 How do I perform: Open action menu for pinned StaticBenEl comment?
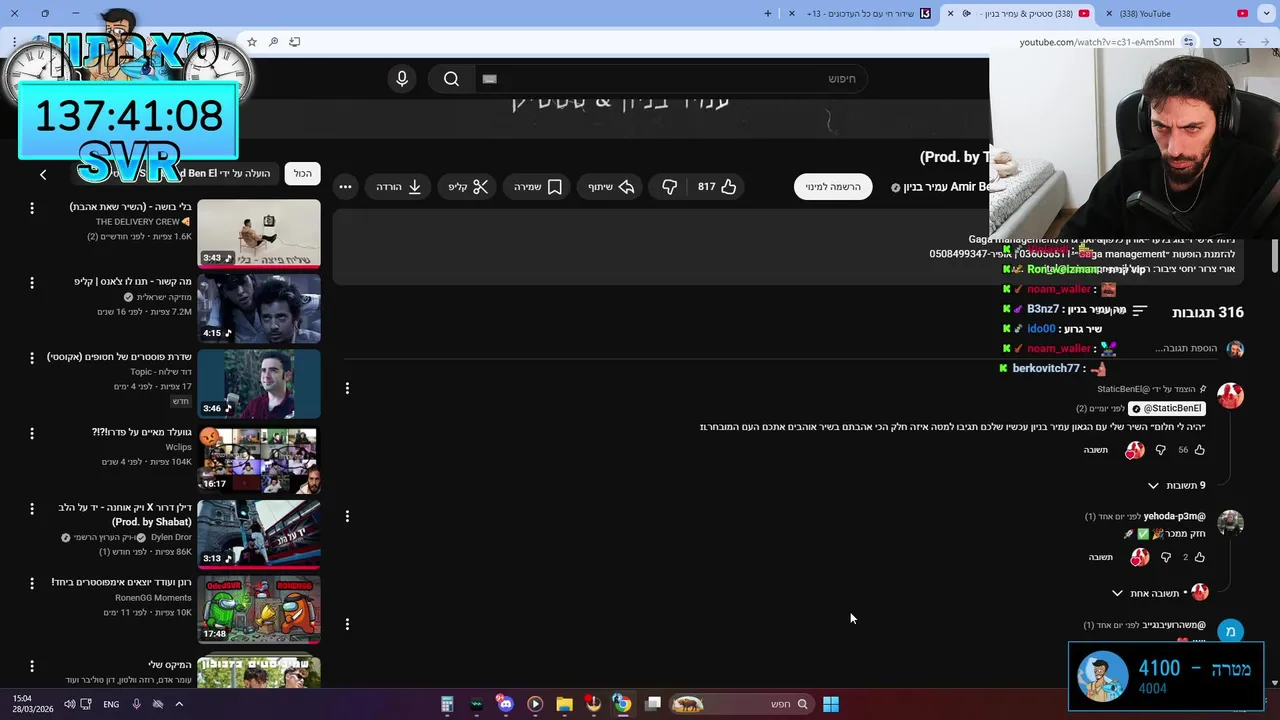click(347, 388)
